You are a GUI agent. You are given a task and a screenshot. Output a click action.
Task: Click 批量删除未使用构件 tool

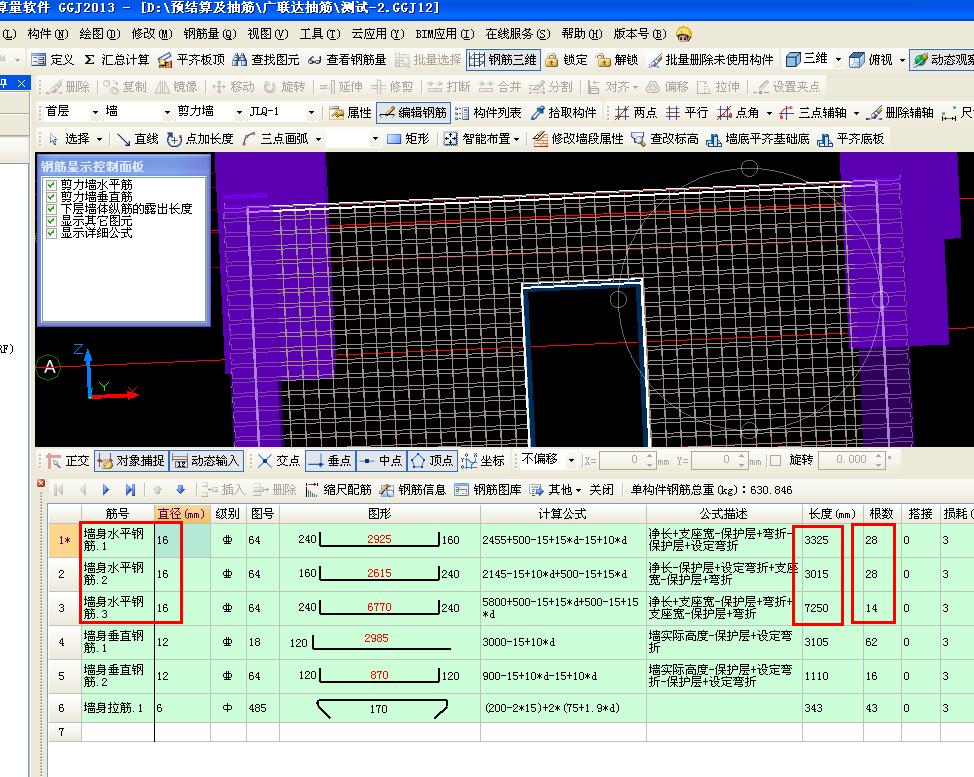coord(711,60)
